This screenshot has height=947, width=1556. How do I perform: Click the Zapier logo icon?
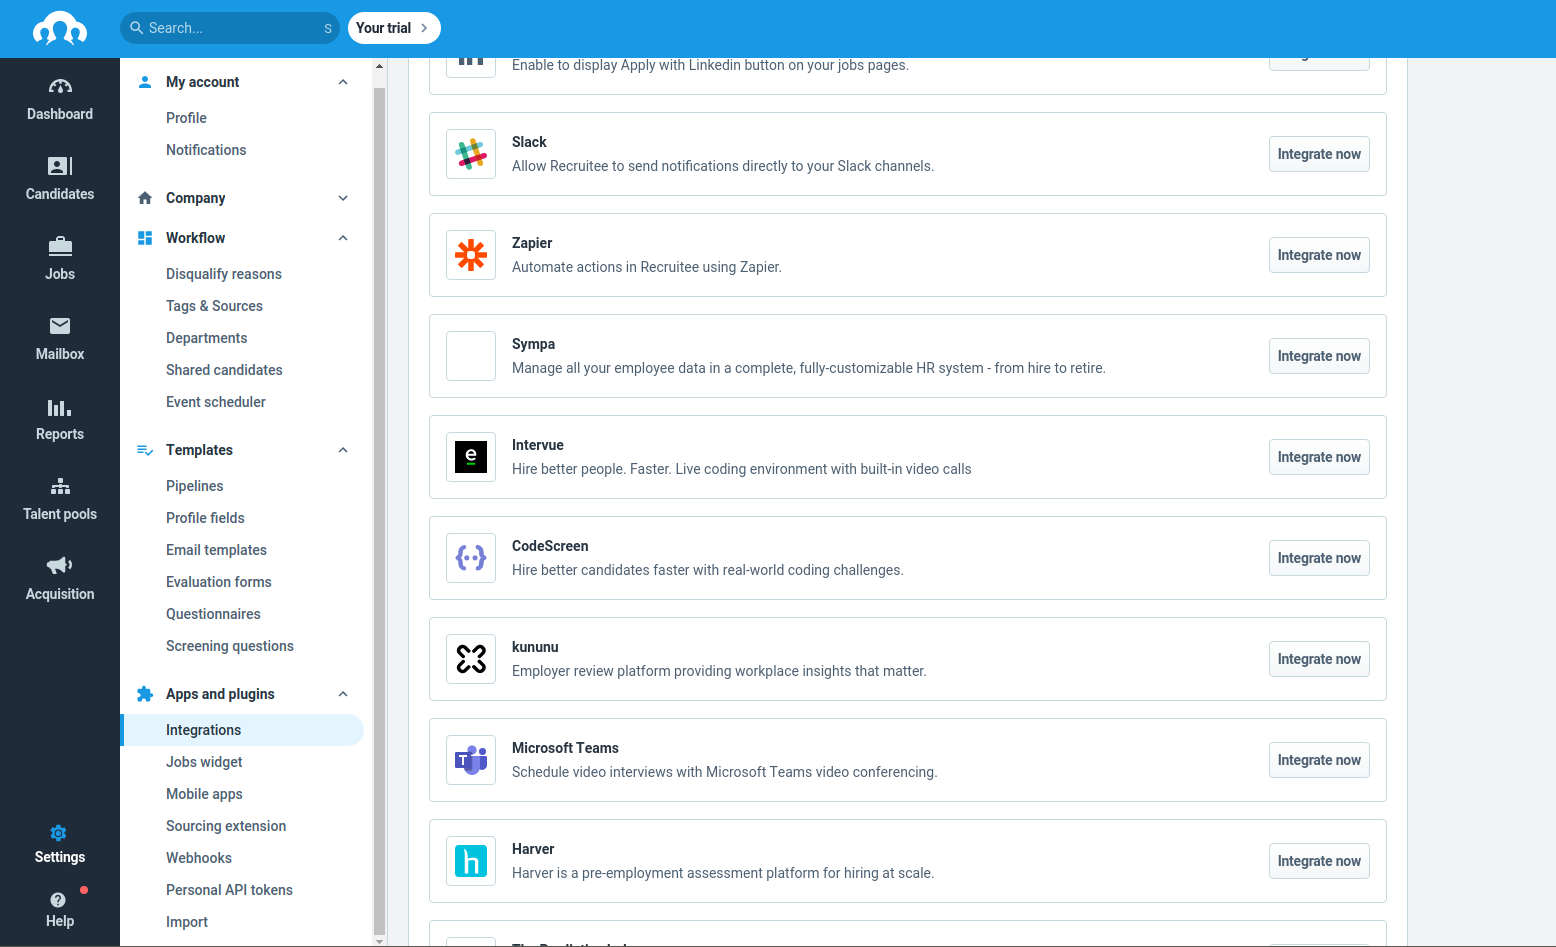coord(471,255)
